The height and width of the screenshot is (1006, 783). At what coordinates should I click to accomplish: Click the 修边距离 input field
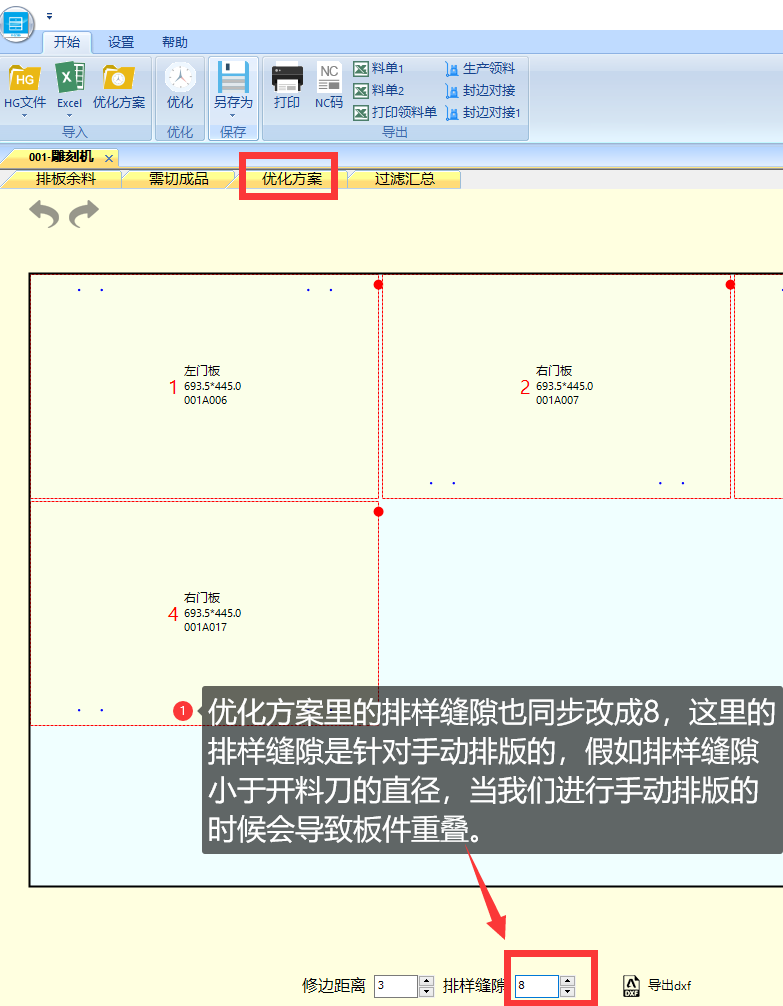pos(396,985)
